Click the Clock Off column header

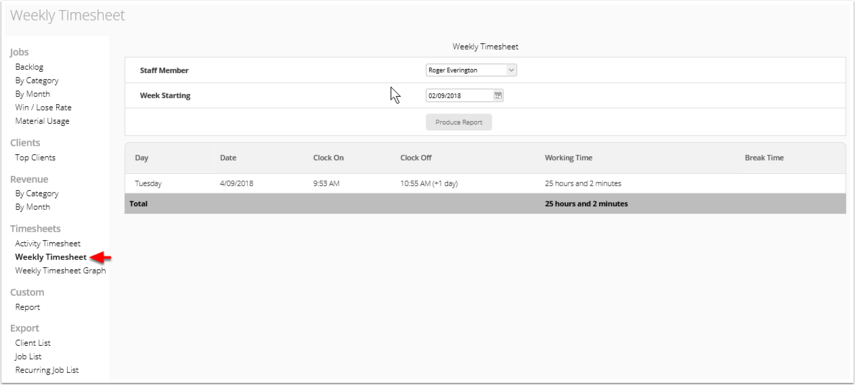click(416, 158)
